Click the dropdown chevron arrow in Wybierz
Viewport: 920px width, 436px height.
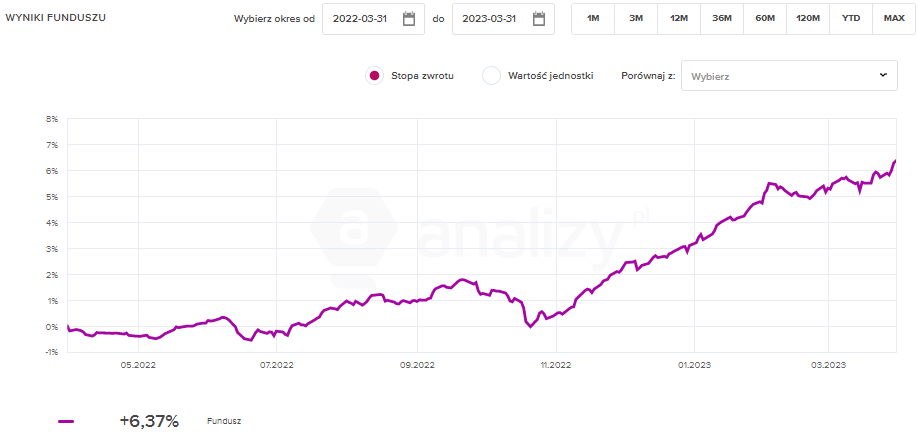pos(883,75)
